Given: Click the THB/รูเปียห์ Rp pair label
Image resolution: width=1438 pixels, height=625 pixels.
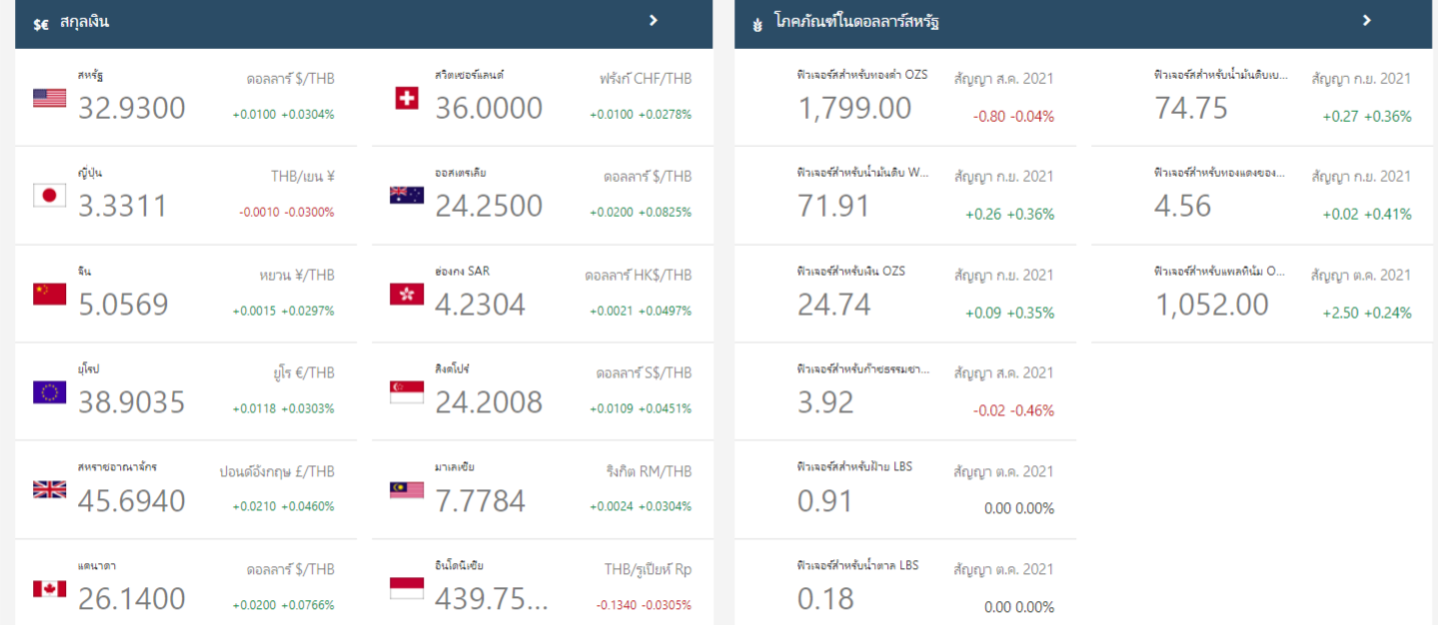Looking at the screenshot, I should pos(647,568).
